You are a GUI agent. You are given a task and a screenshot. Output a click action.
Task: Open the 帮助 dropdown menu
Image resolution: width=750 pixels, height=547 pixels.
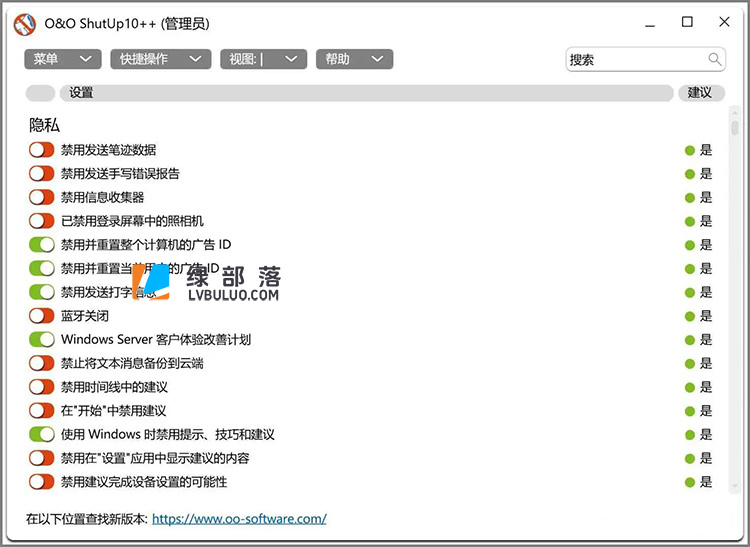tap(354, 59)
